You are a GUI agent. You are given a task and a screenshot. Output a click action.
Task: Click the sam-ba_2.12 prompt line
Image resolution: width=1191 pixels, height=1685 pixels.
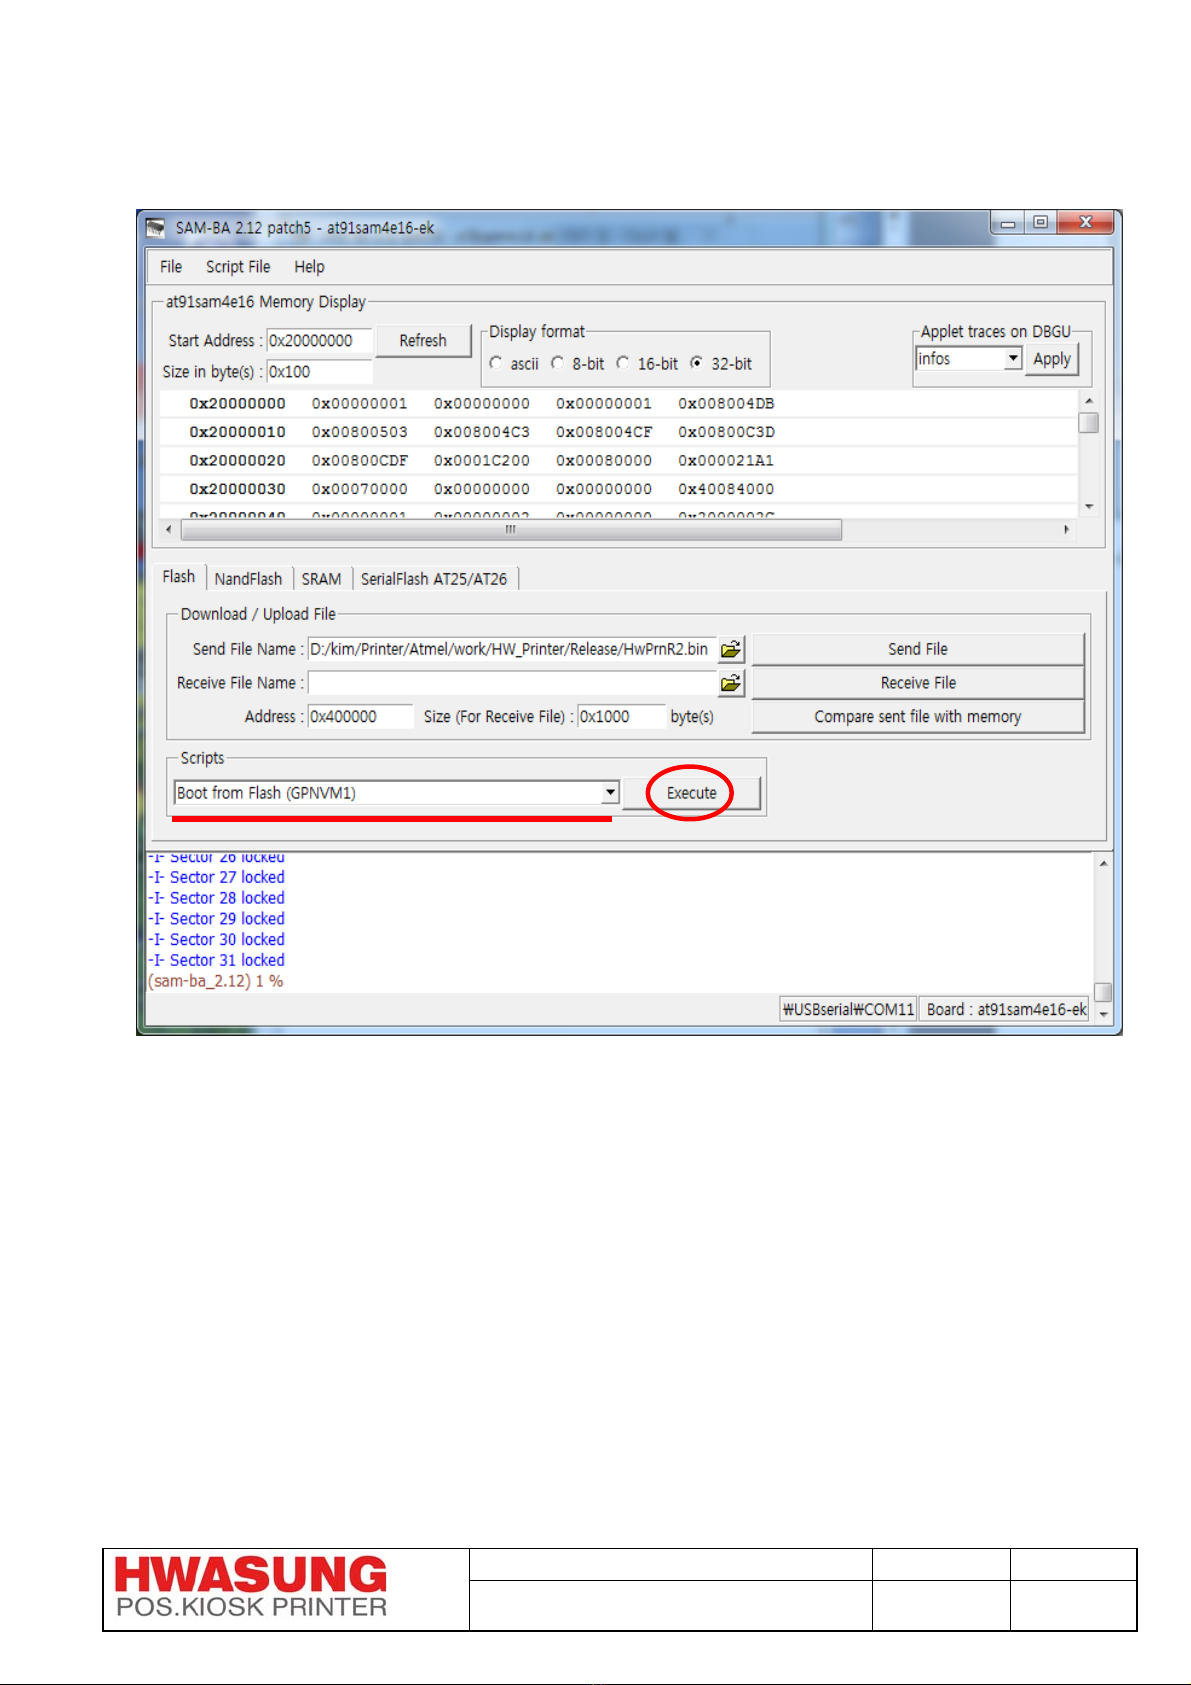tap(215, 981)
